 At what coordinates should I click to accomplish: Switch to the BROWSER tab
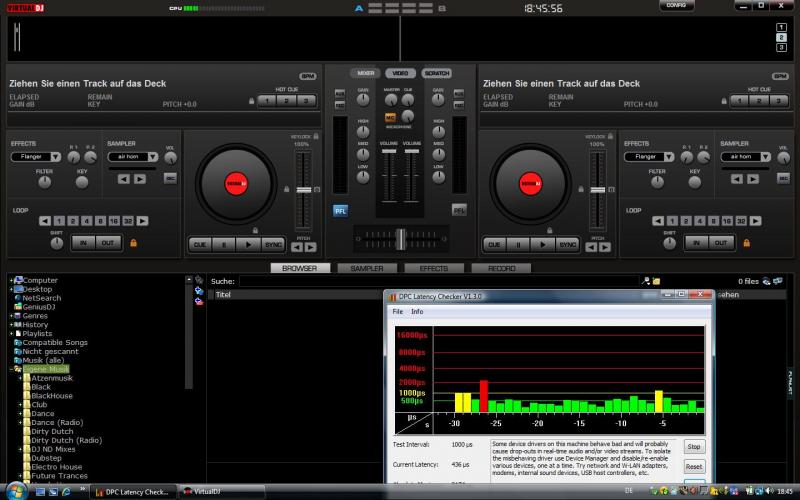tap(300, 268)
